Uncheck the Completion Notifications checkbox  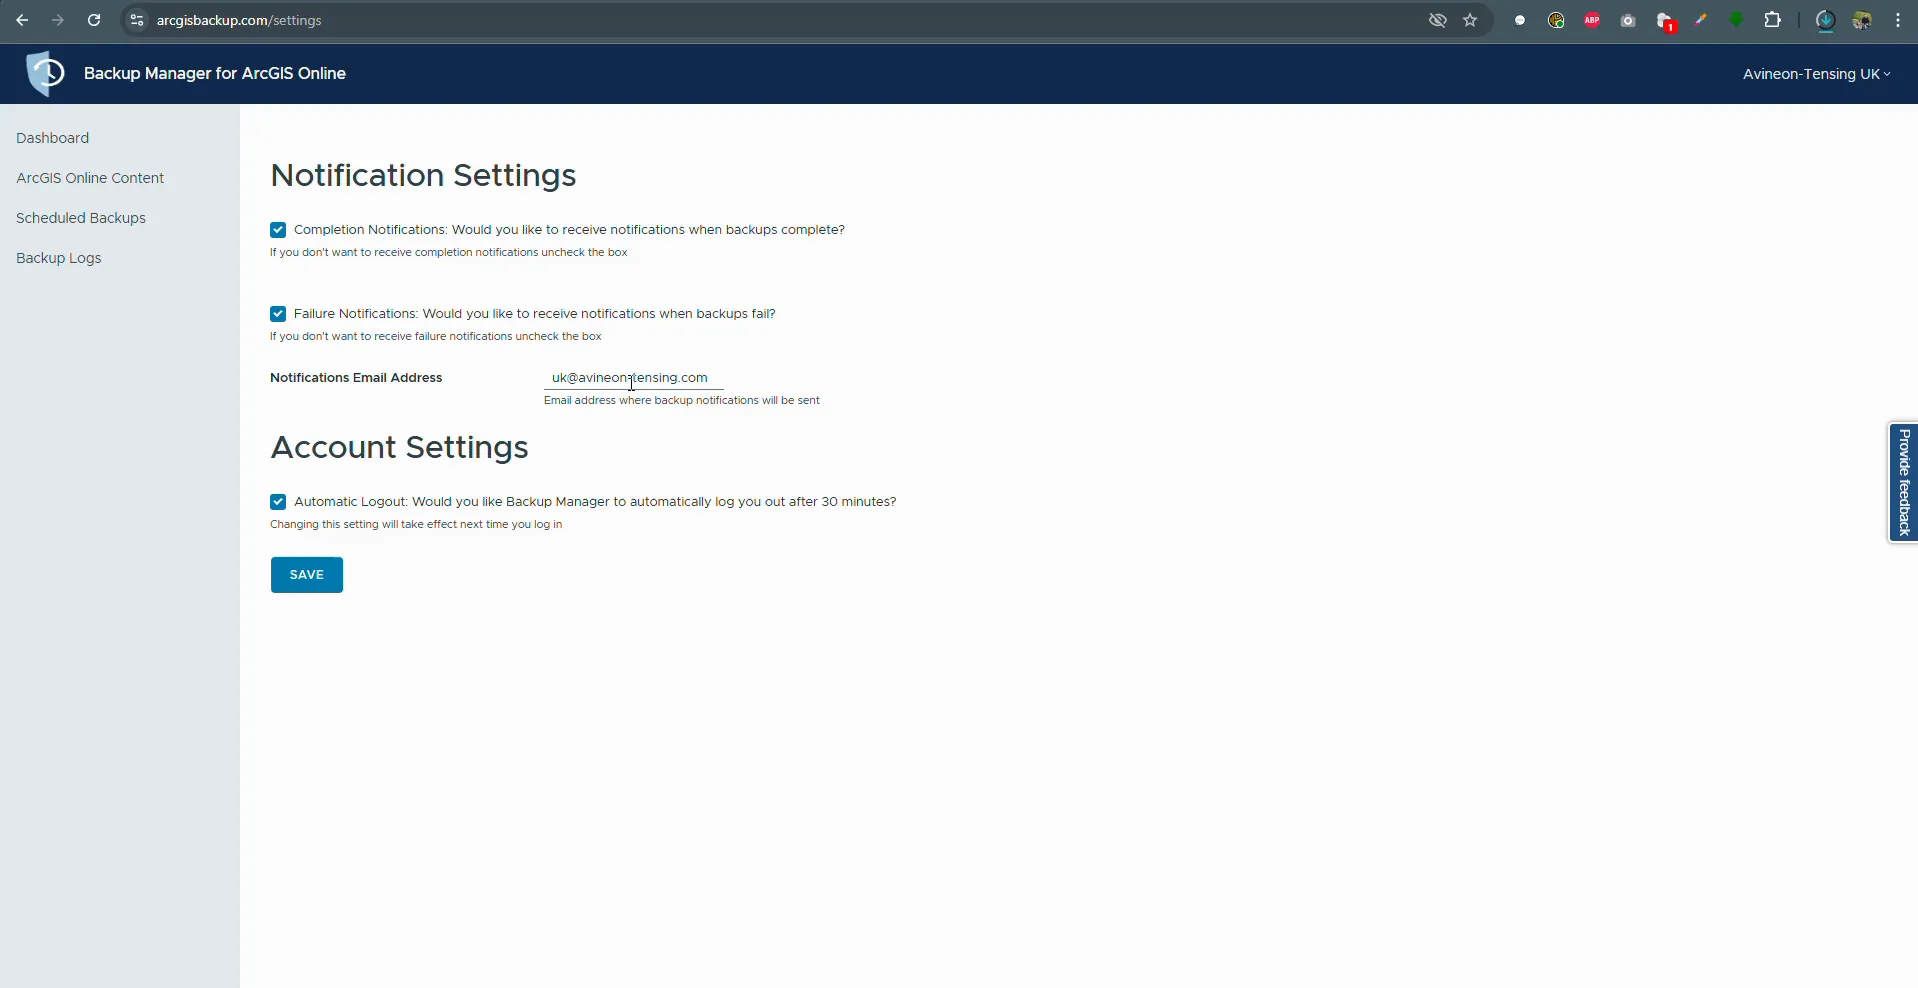(278, 230)
